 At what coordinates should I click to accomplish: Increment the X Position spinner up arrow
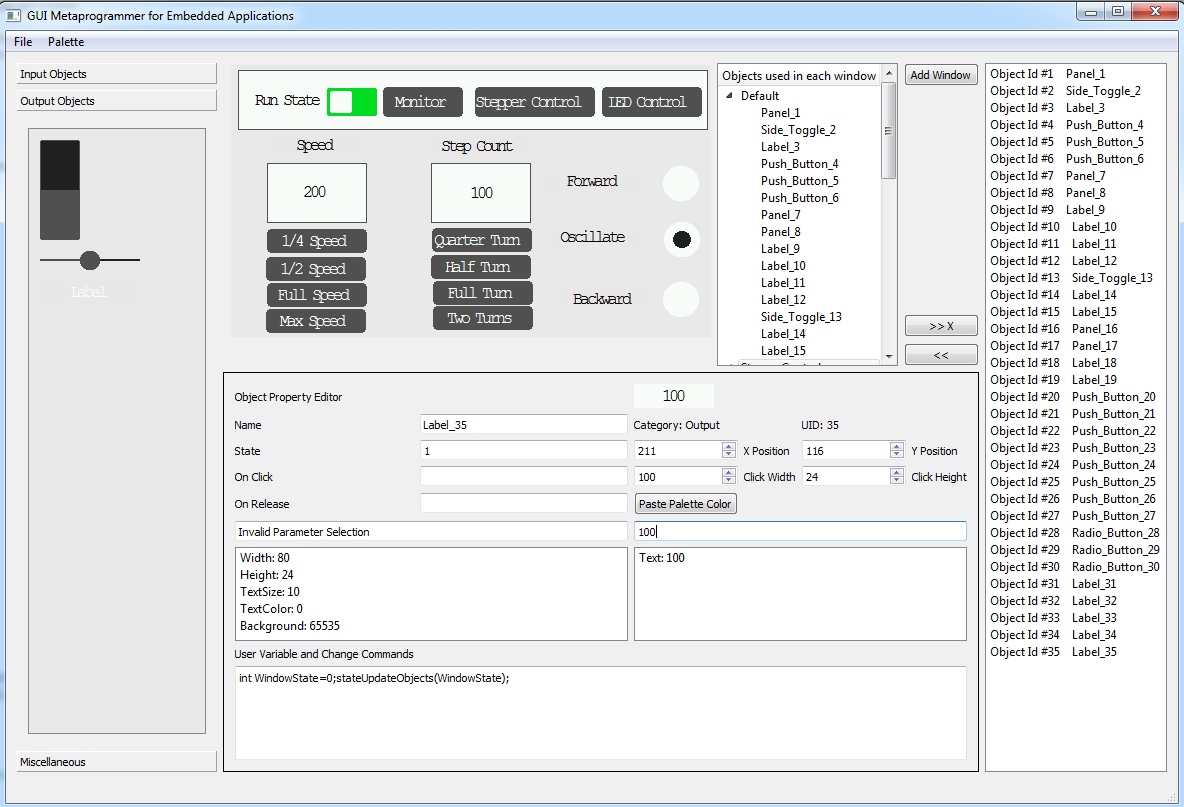click(728, 446)
